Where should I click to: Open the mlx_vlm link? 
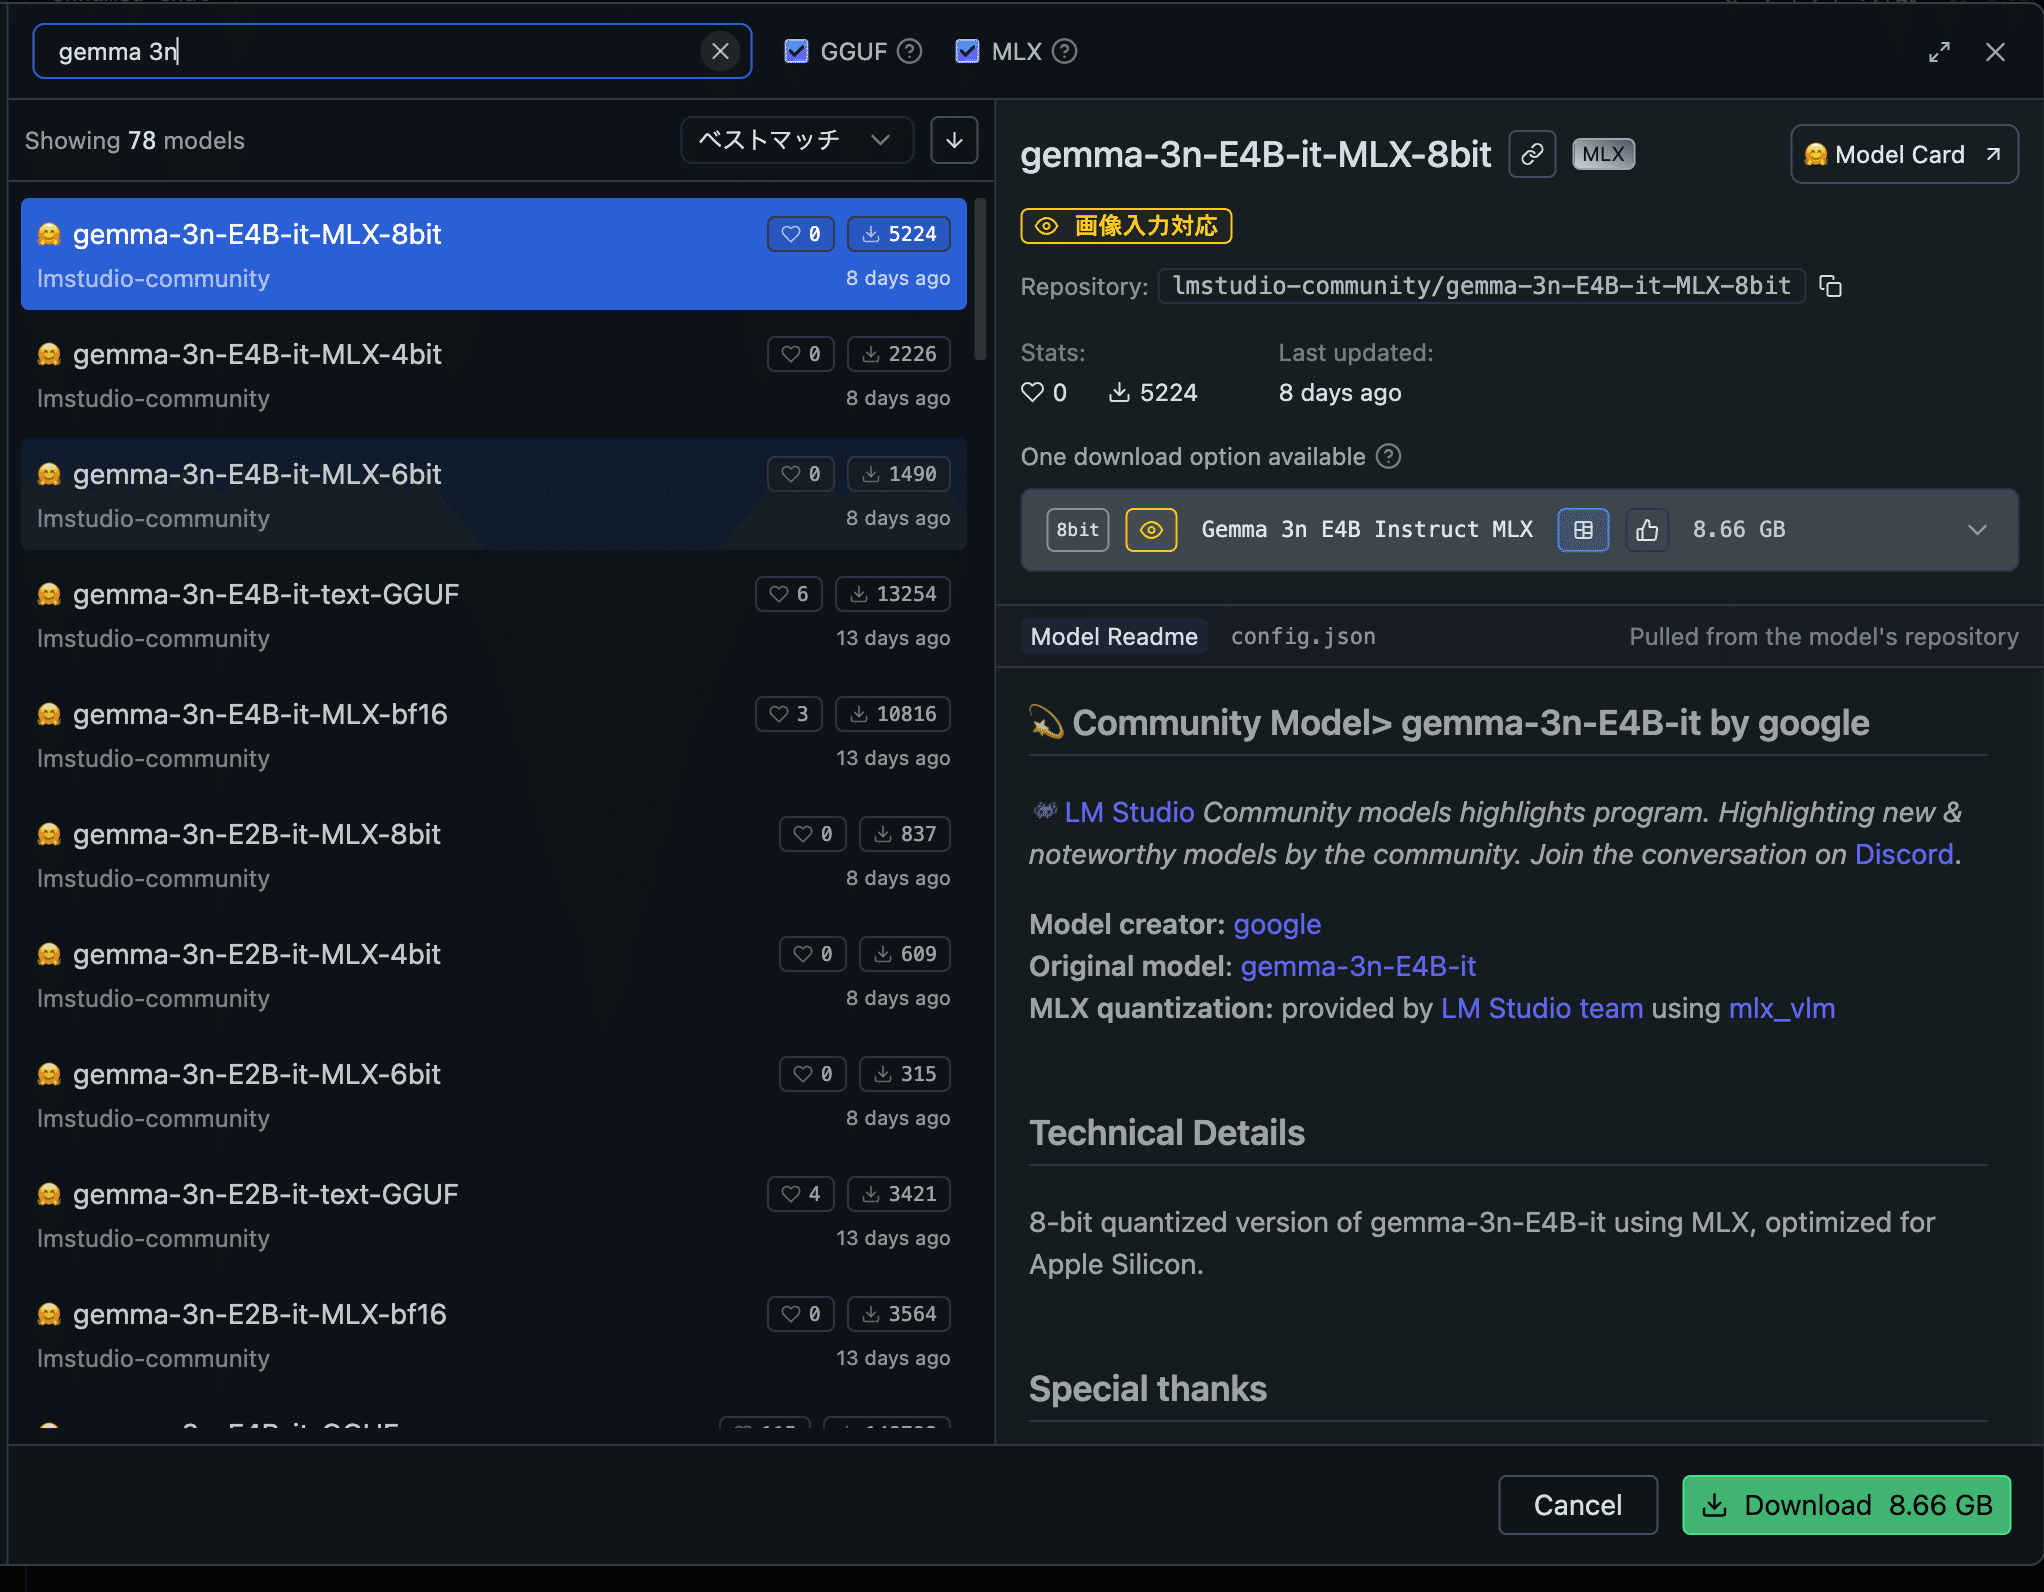1781,1008
